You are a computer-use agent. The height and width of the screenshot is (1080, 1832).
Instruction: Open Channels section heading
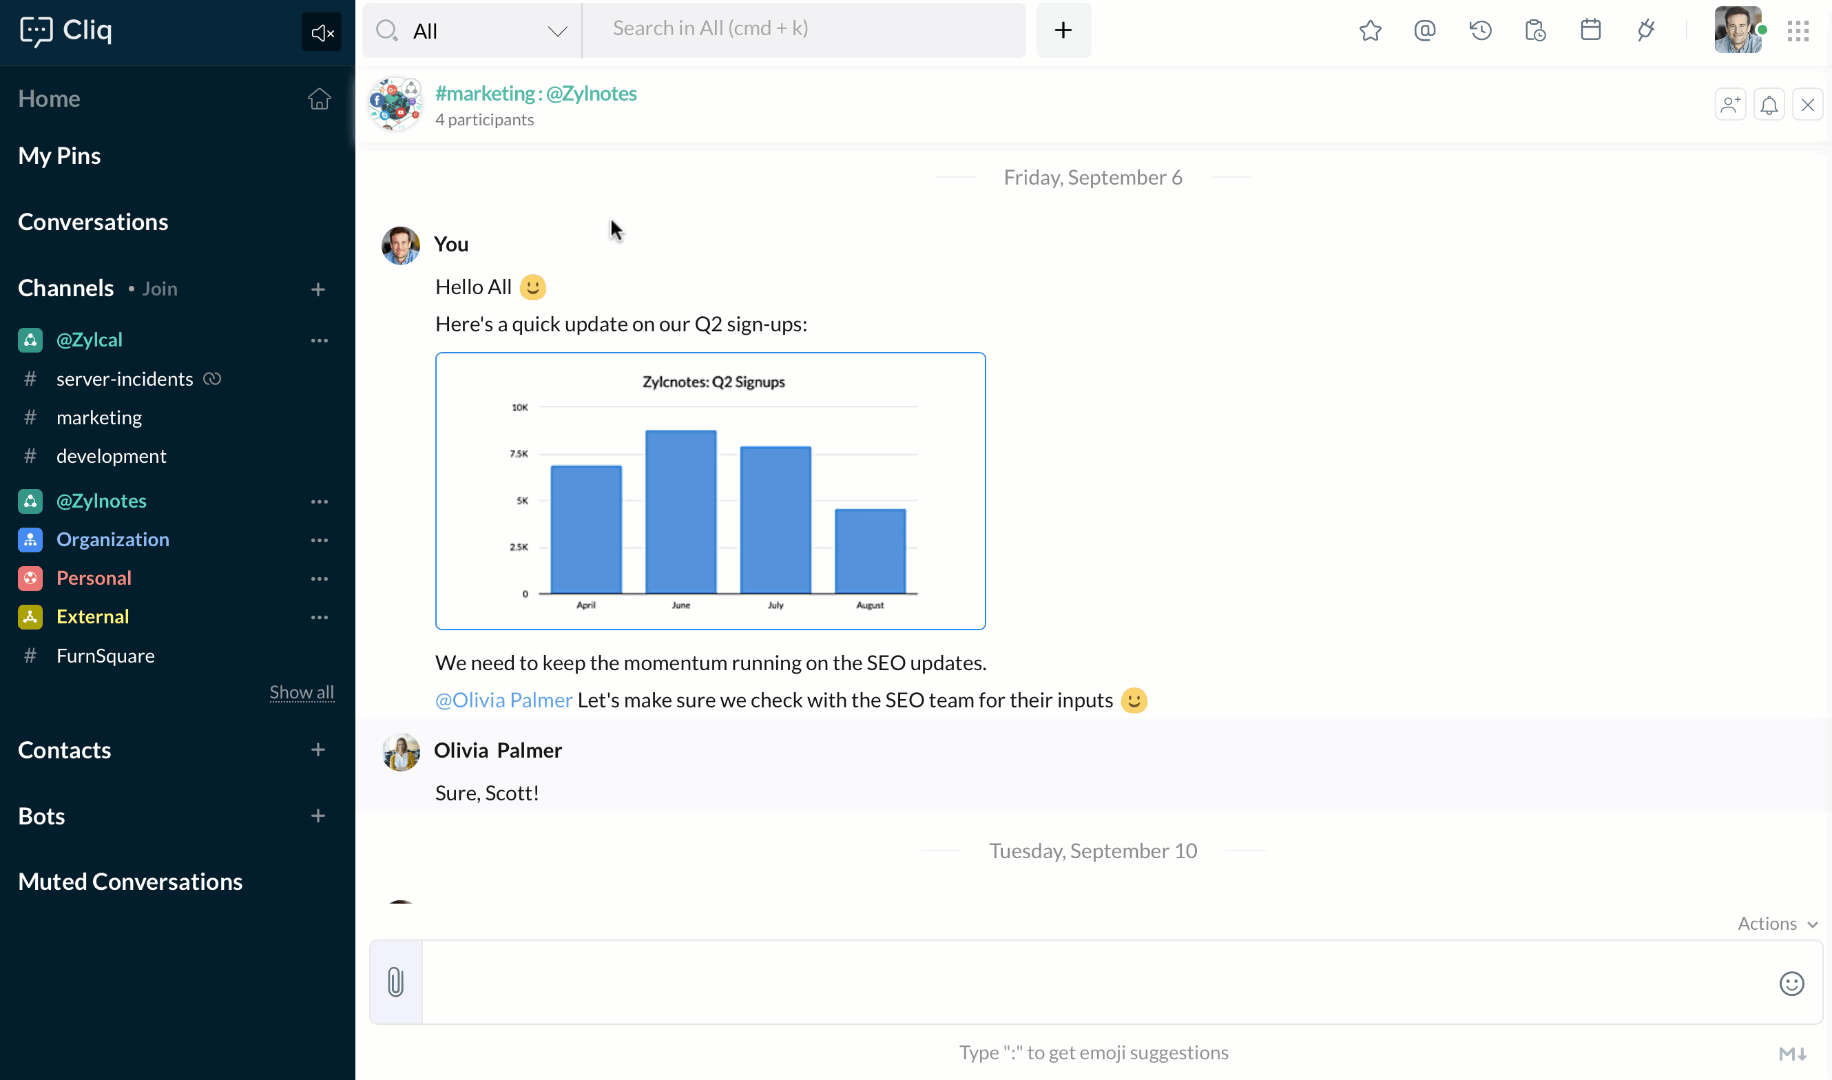[x=66, y=288]
